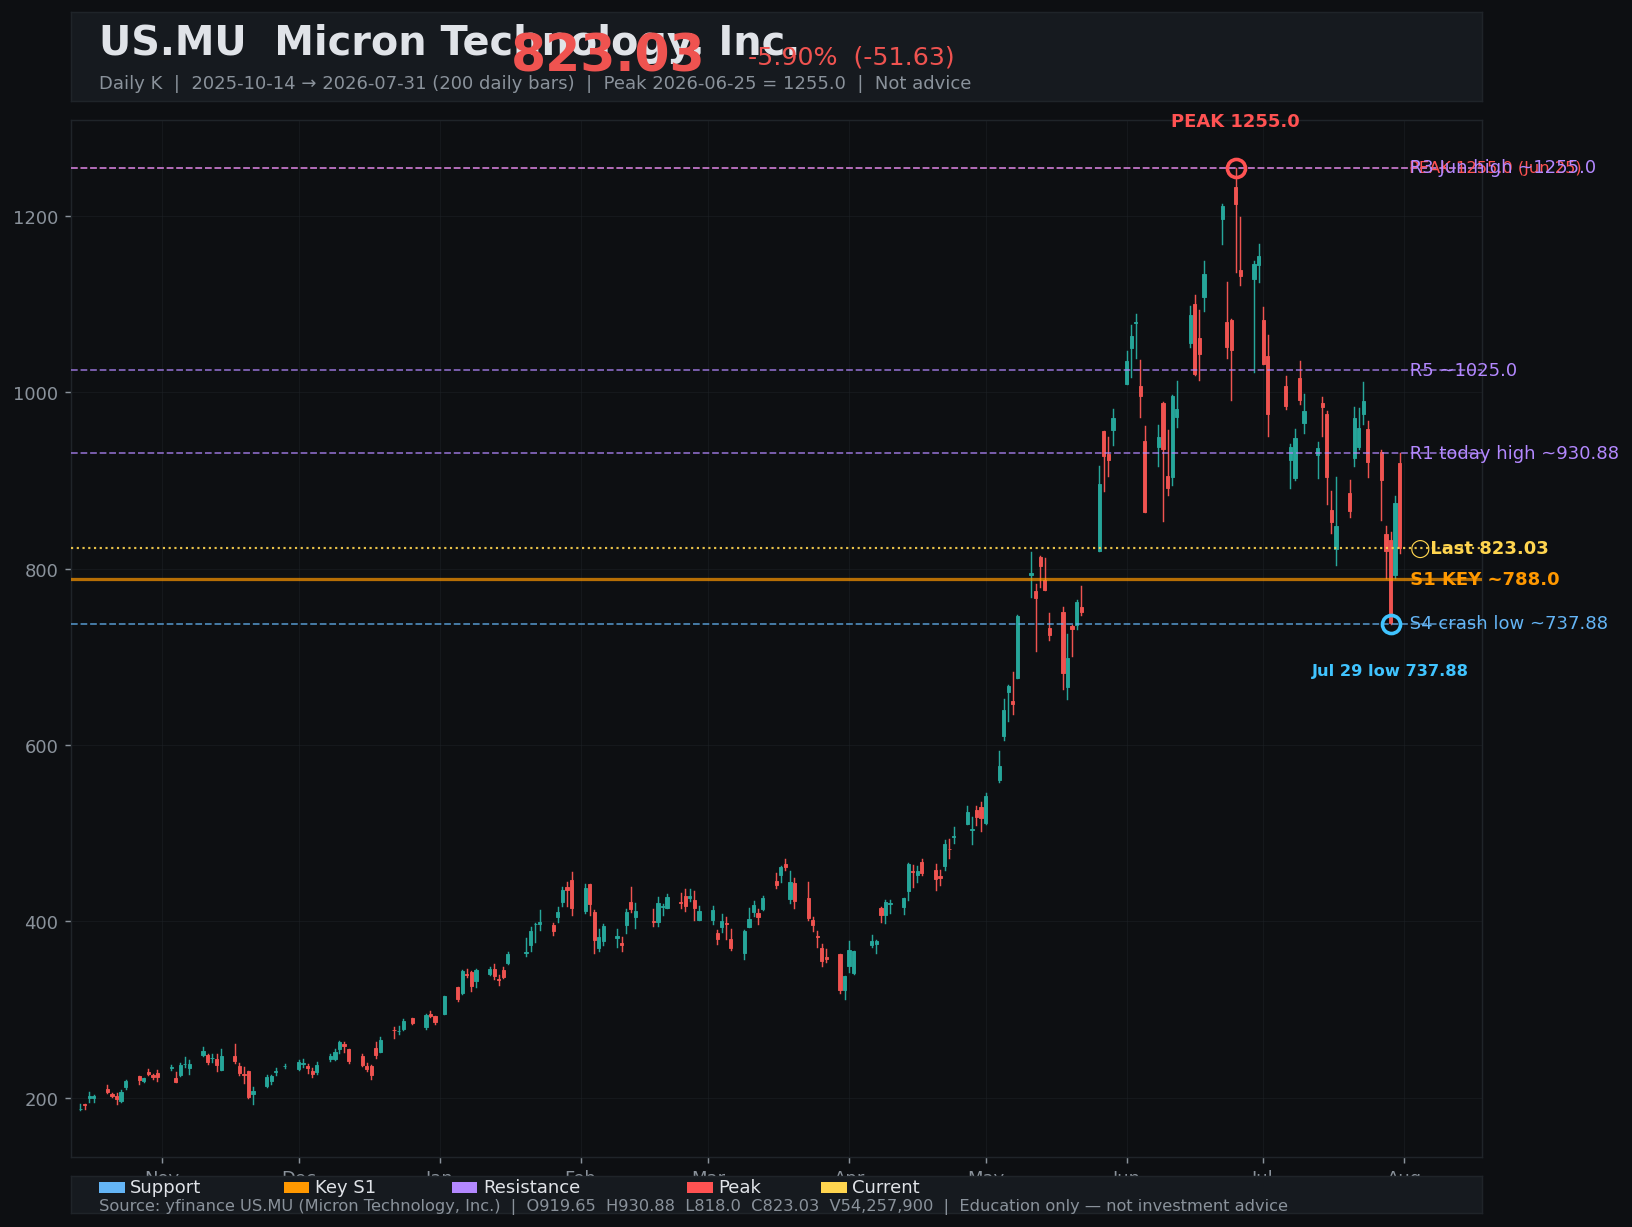Click the 400 y-axis tick label
Viewport: 1632px width, 1227px height.
click(42, 922)
